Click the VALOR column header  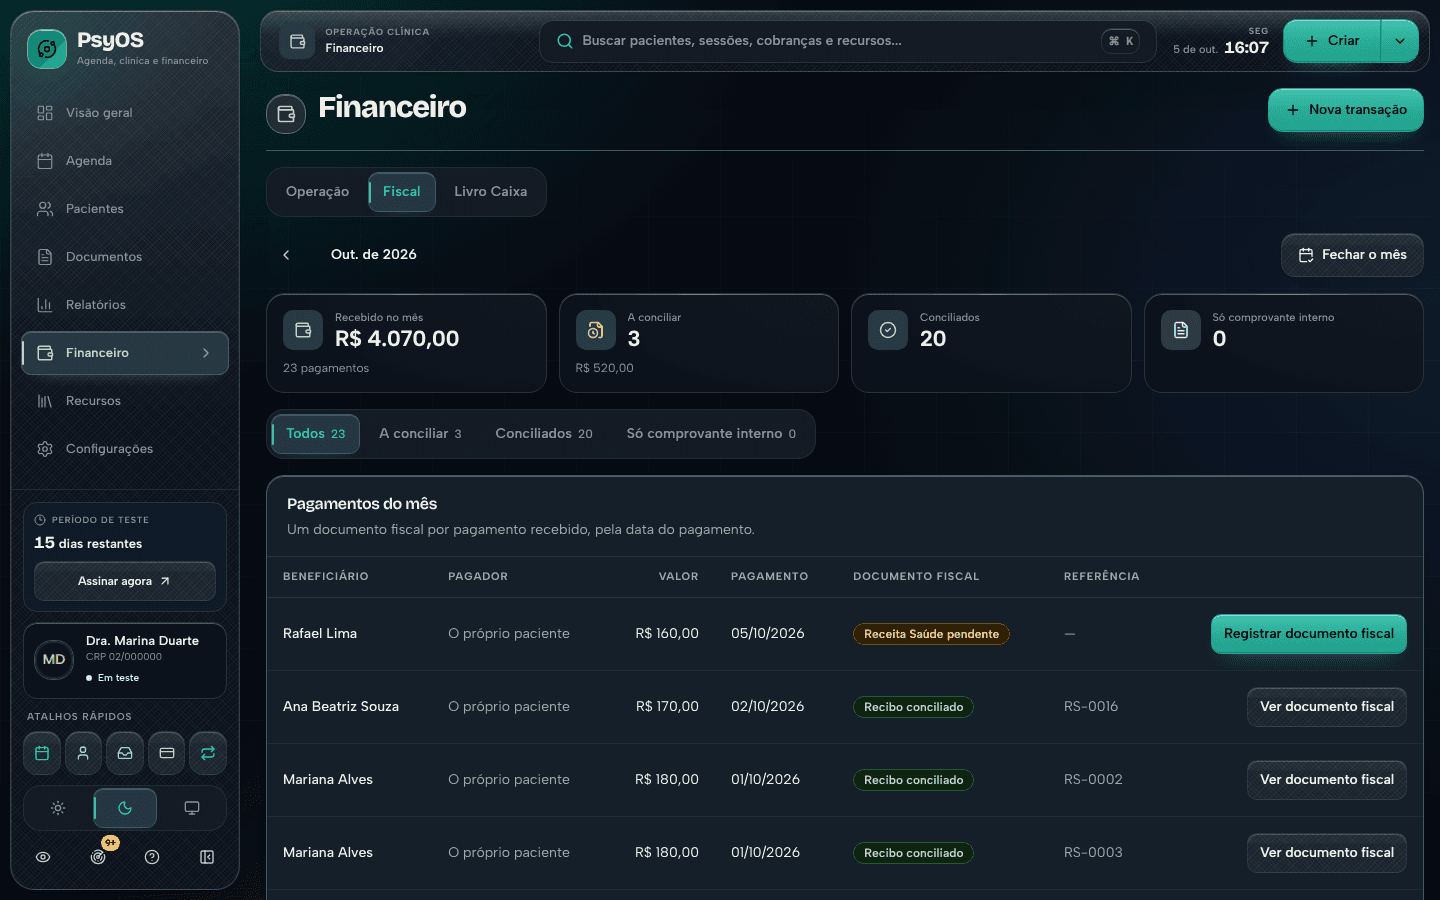coord(678,577)
